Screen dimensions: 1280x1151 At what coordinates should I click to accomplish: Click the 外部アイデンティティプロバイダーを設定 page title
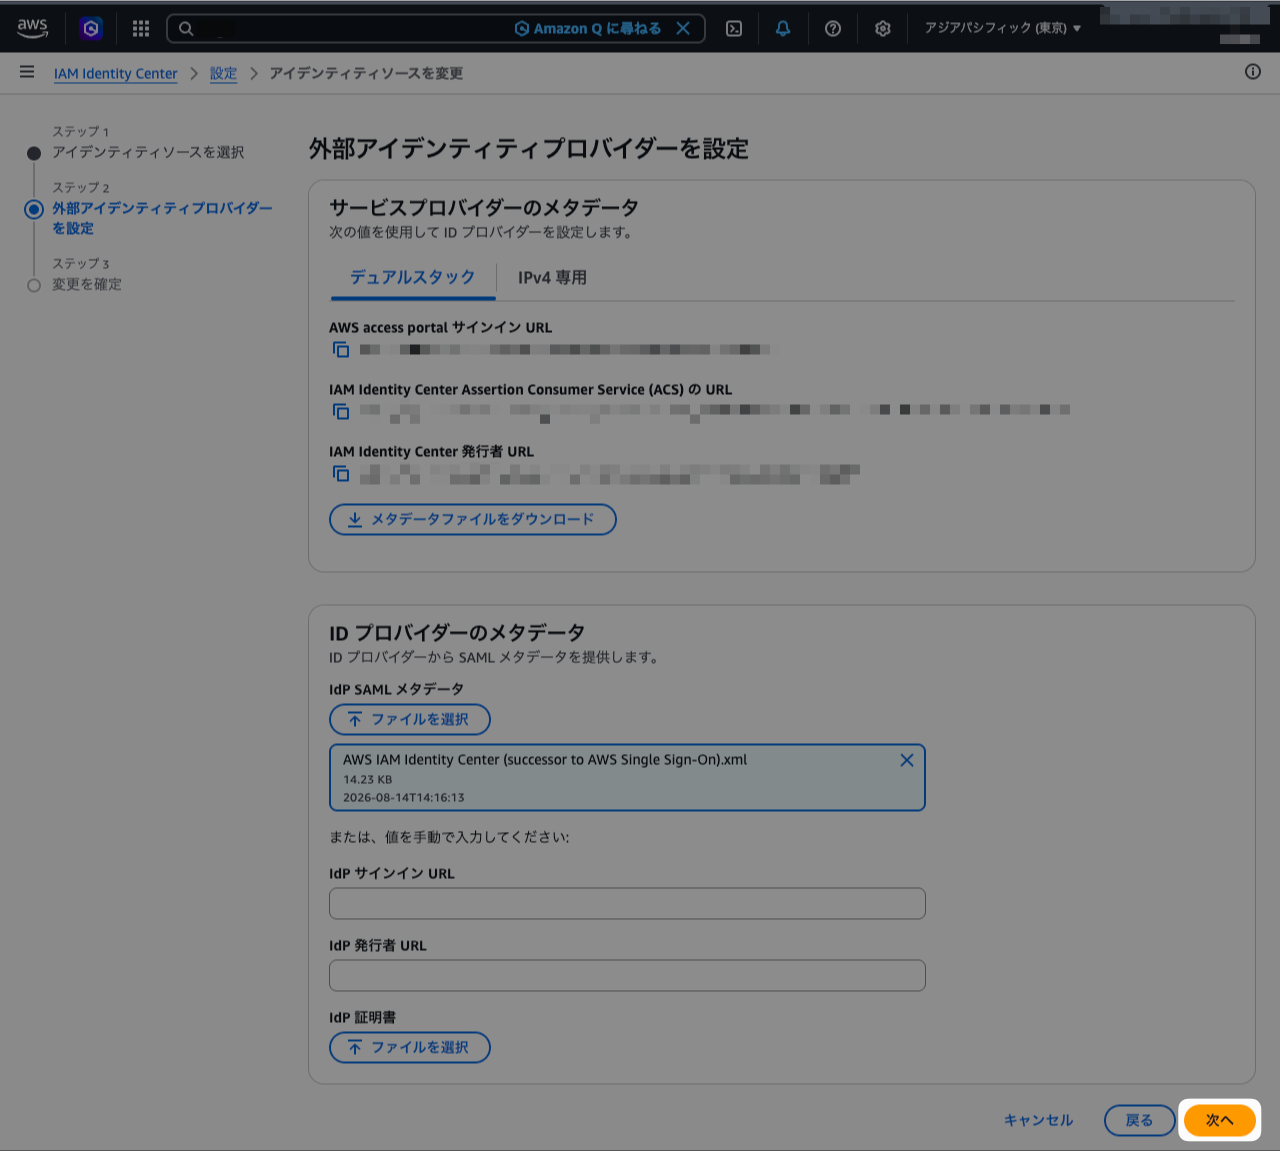(x=529, y=148)
